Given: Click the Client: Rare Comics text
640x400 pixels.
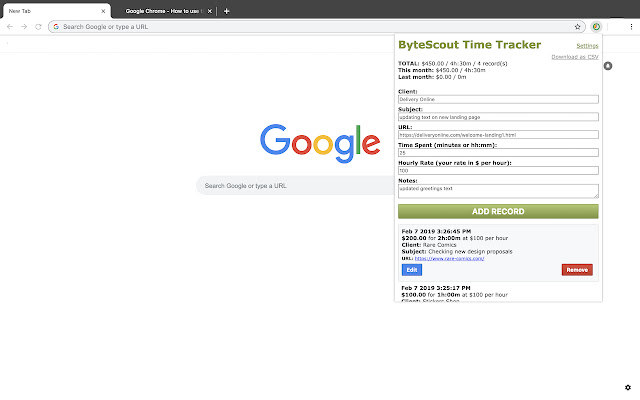Looking at the screenshot, I should pos(429,245).
